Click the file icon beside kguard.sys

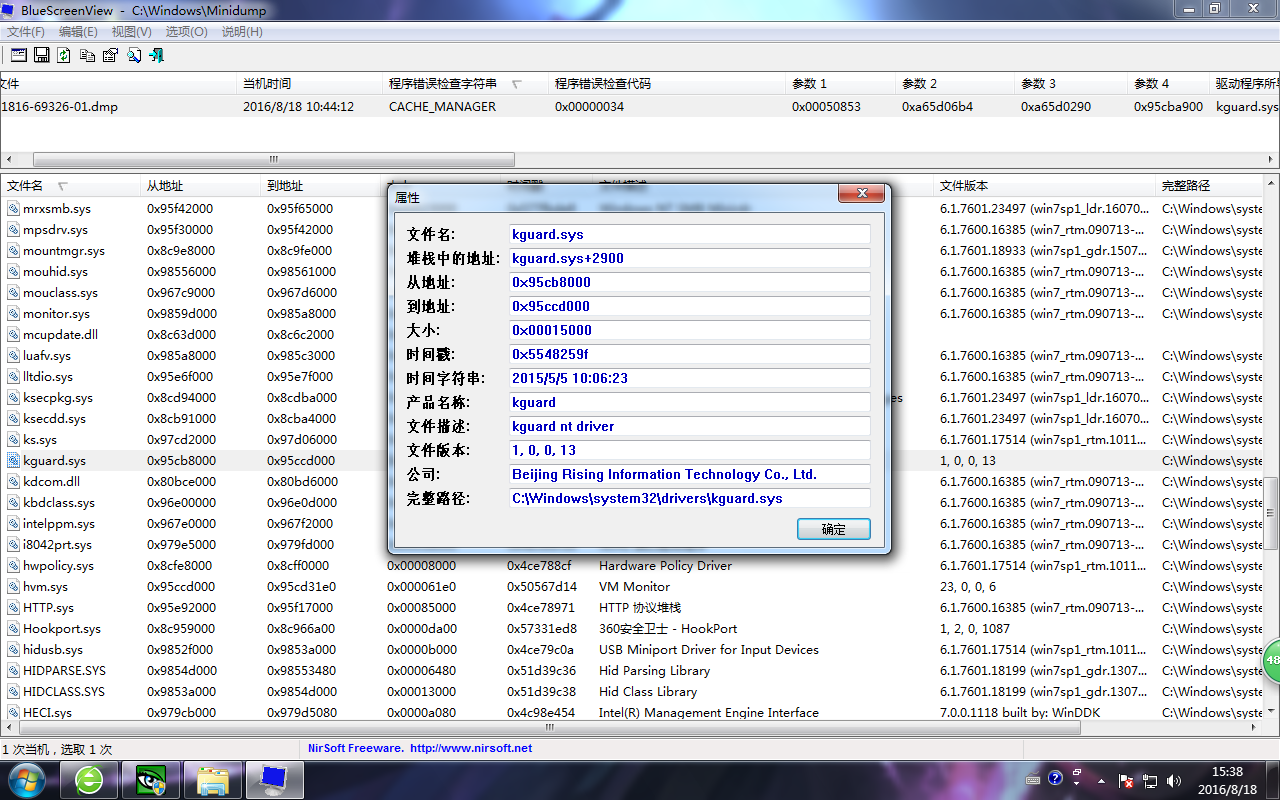coord(13,461)
